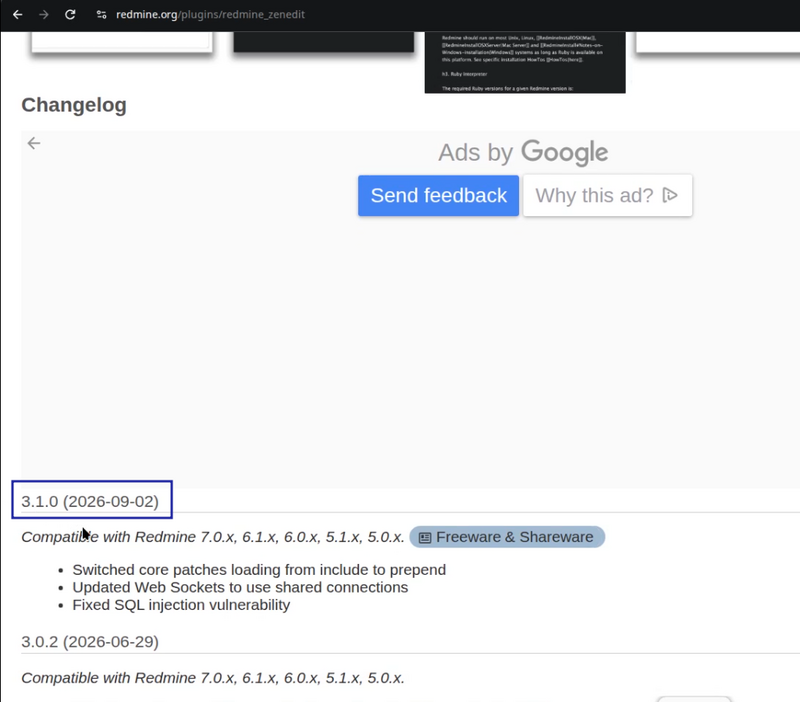Click the Ads by Google label

tap(523, 152)
